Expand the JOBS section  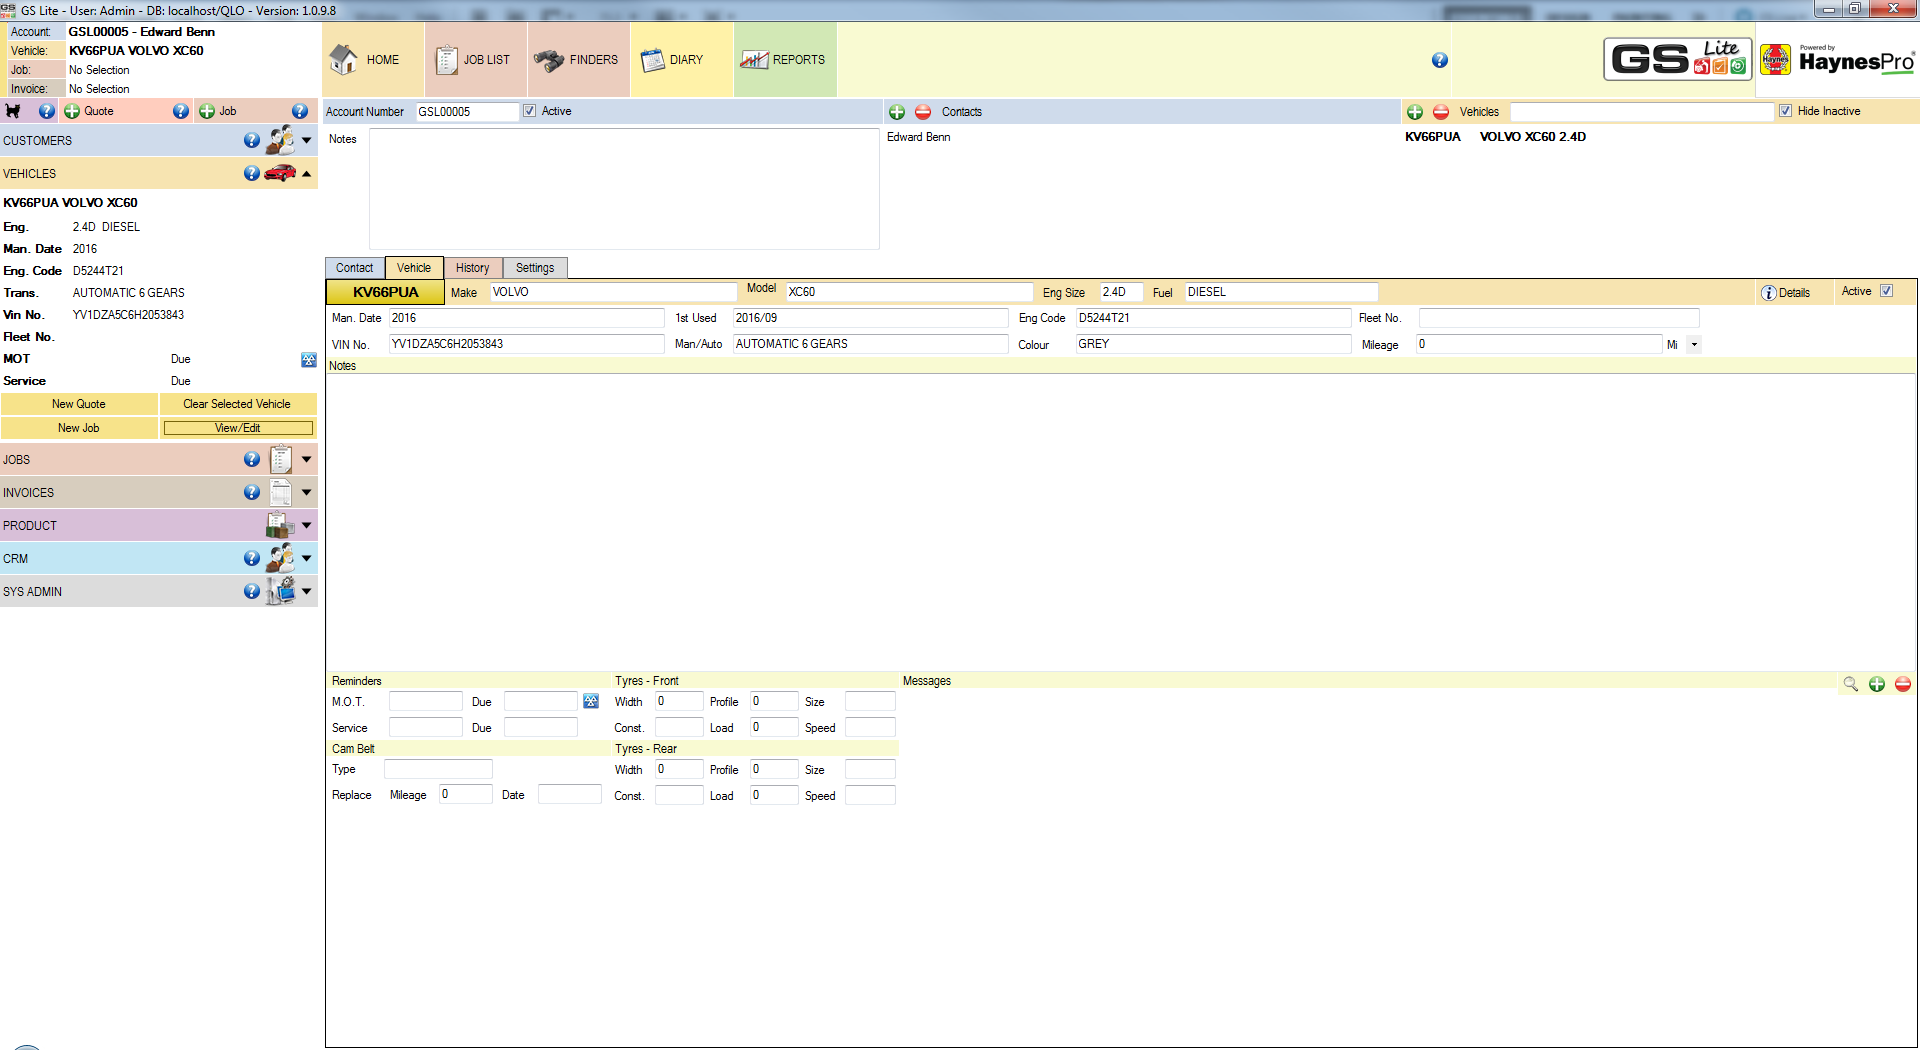tap(307, 459)
